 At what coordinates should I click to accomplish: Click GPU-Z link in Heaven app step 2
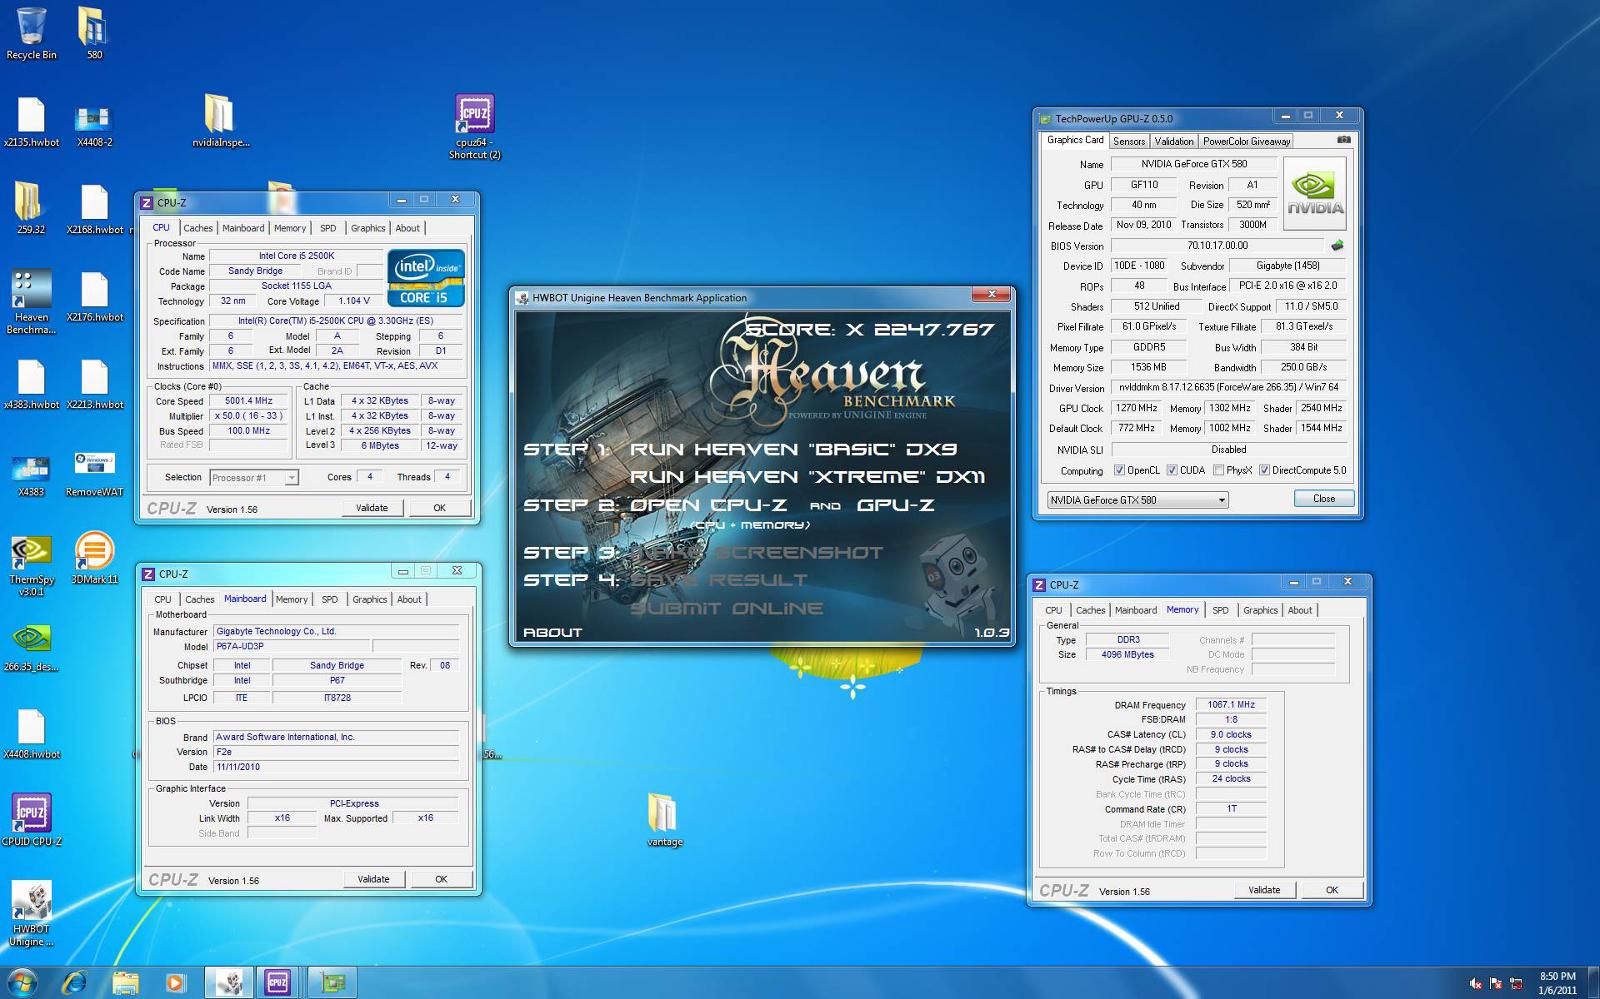895,505
